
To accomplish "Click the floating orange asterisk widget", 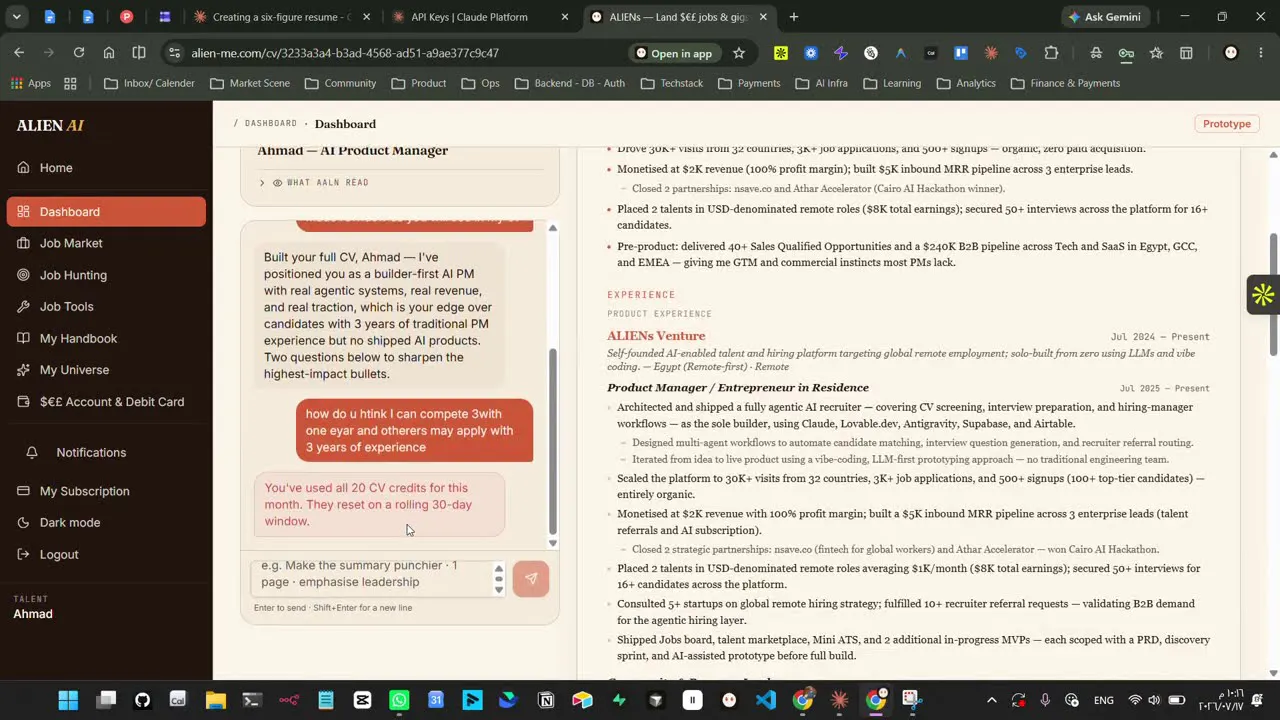I will click(1263, 295).
